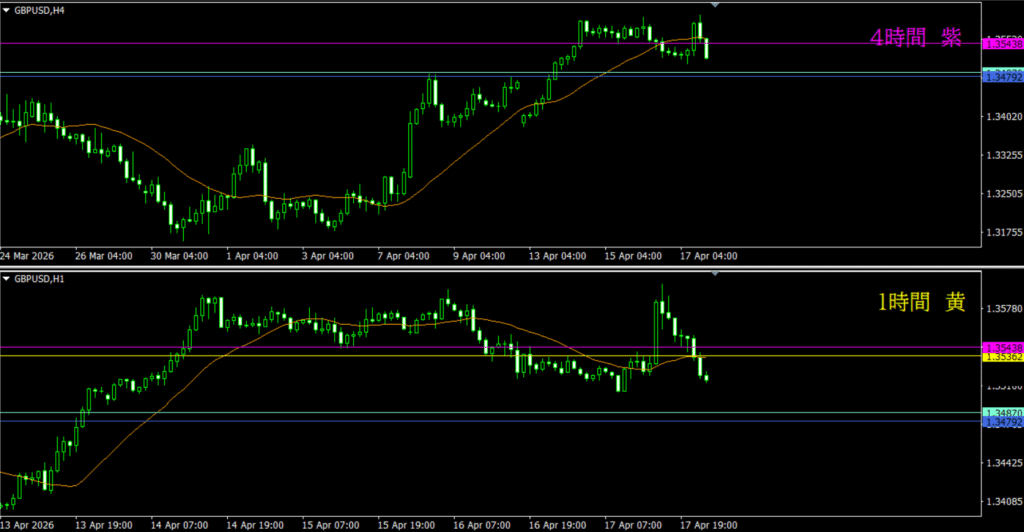Select the GBPUSD,H4 chart title

pyautogui.click(x=41, y=8)
